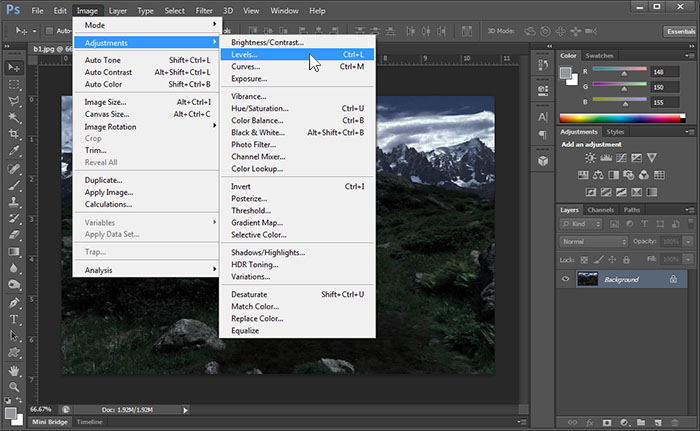Toggle lock transparent pixels in Layers panel
This screenshot has width=700, height=431.
(585, 259)
